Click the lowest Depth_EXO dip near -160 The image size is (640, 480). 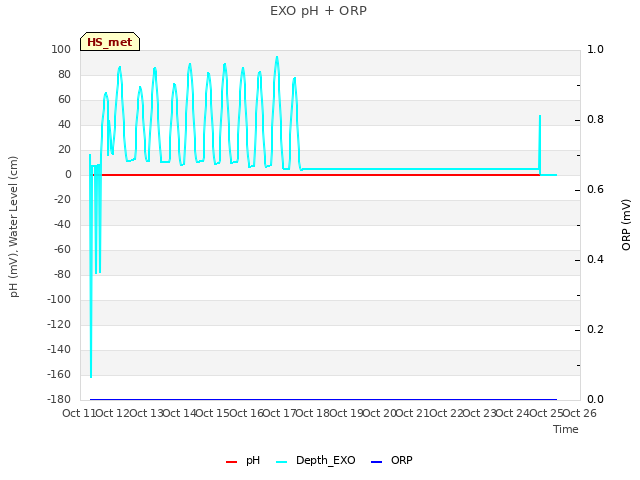(91, 377)
